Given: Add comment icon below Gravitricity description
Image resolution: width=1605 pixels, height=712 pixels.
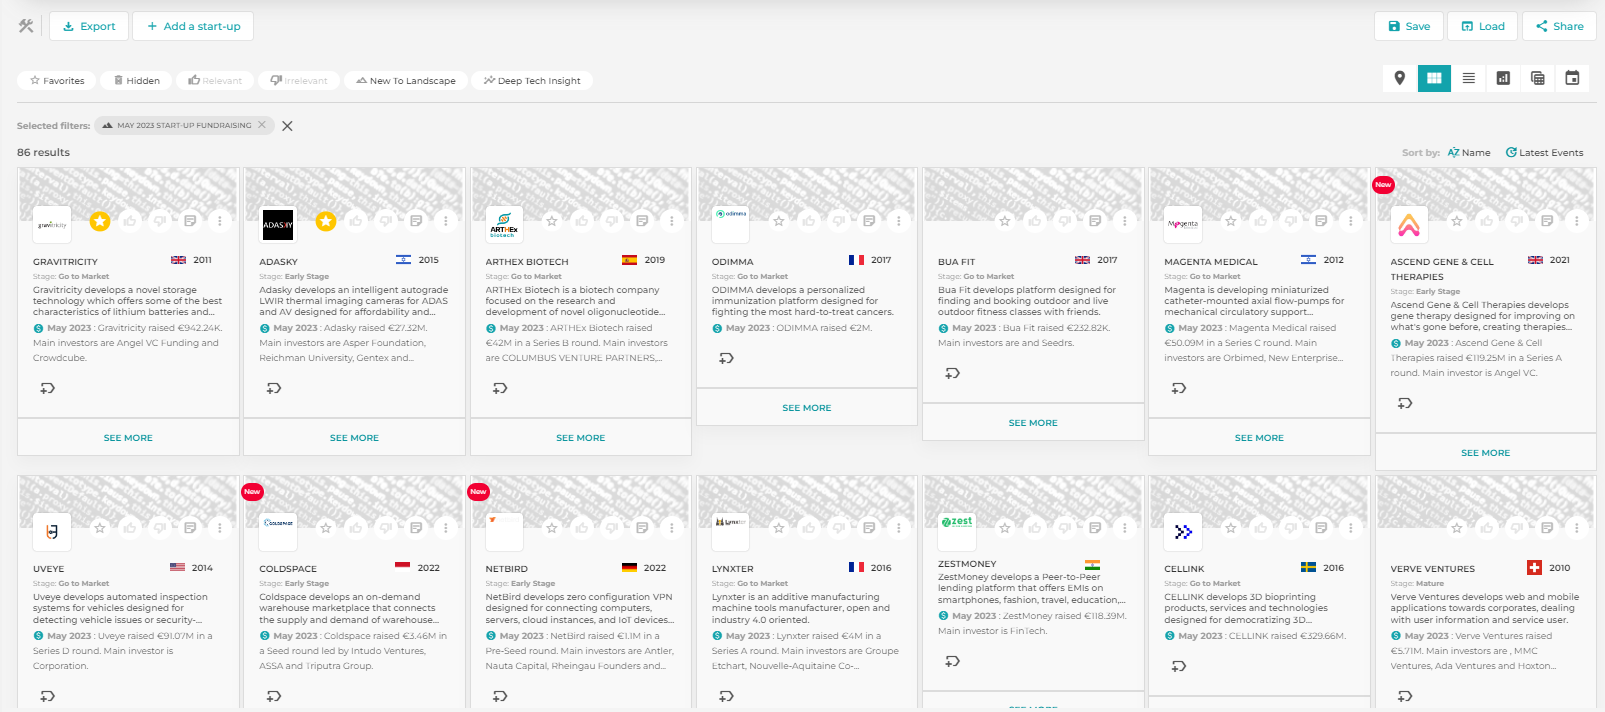Looking at the screenshot, I should pyautogui.click(x=47, y=388).
